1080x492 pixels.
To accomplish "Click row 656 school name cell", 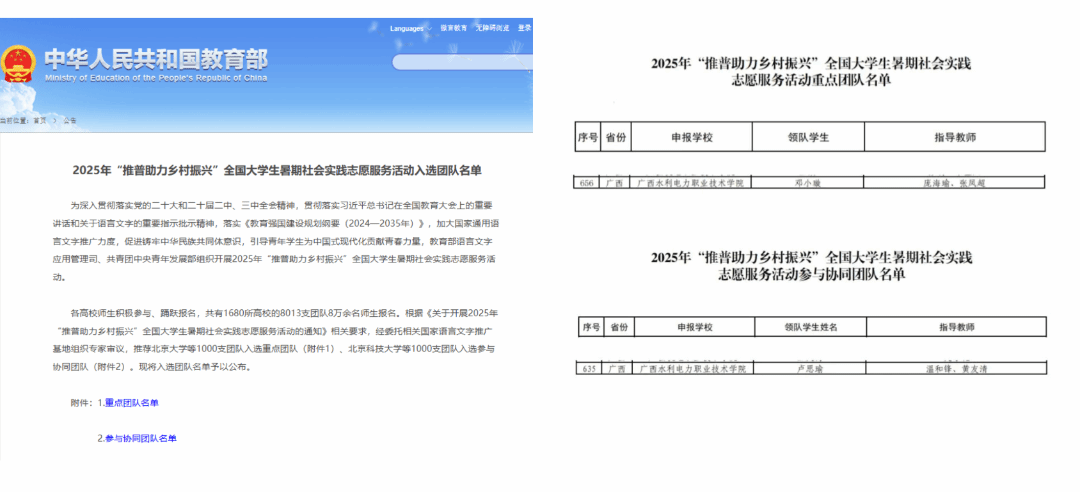I will tap(689, 184).
